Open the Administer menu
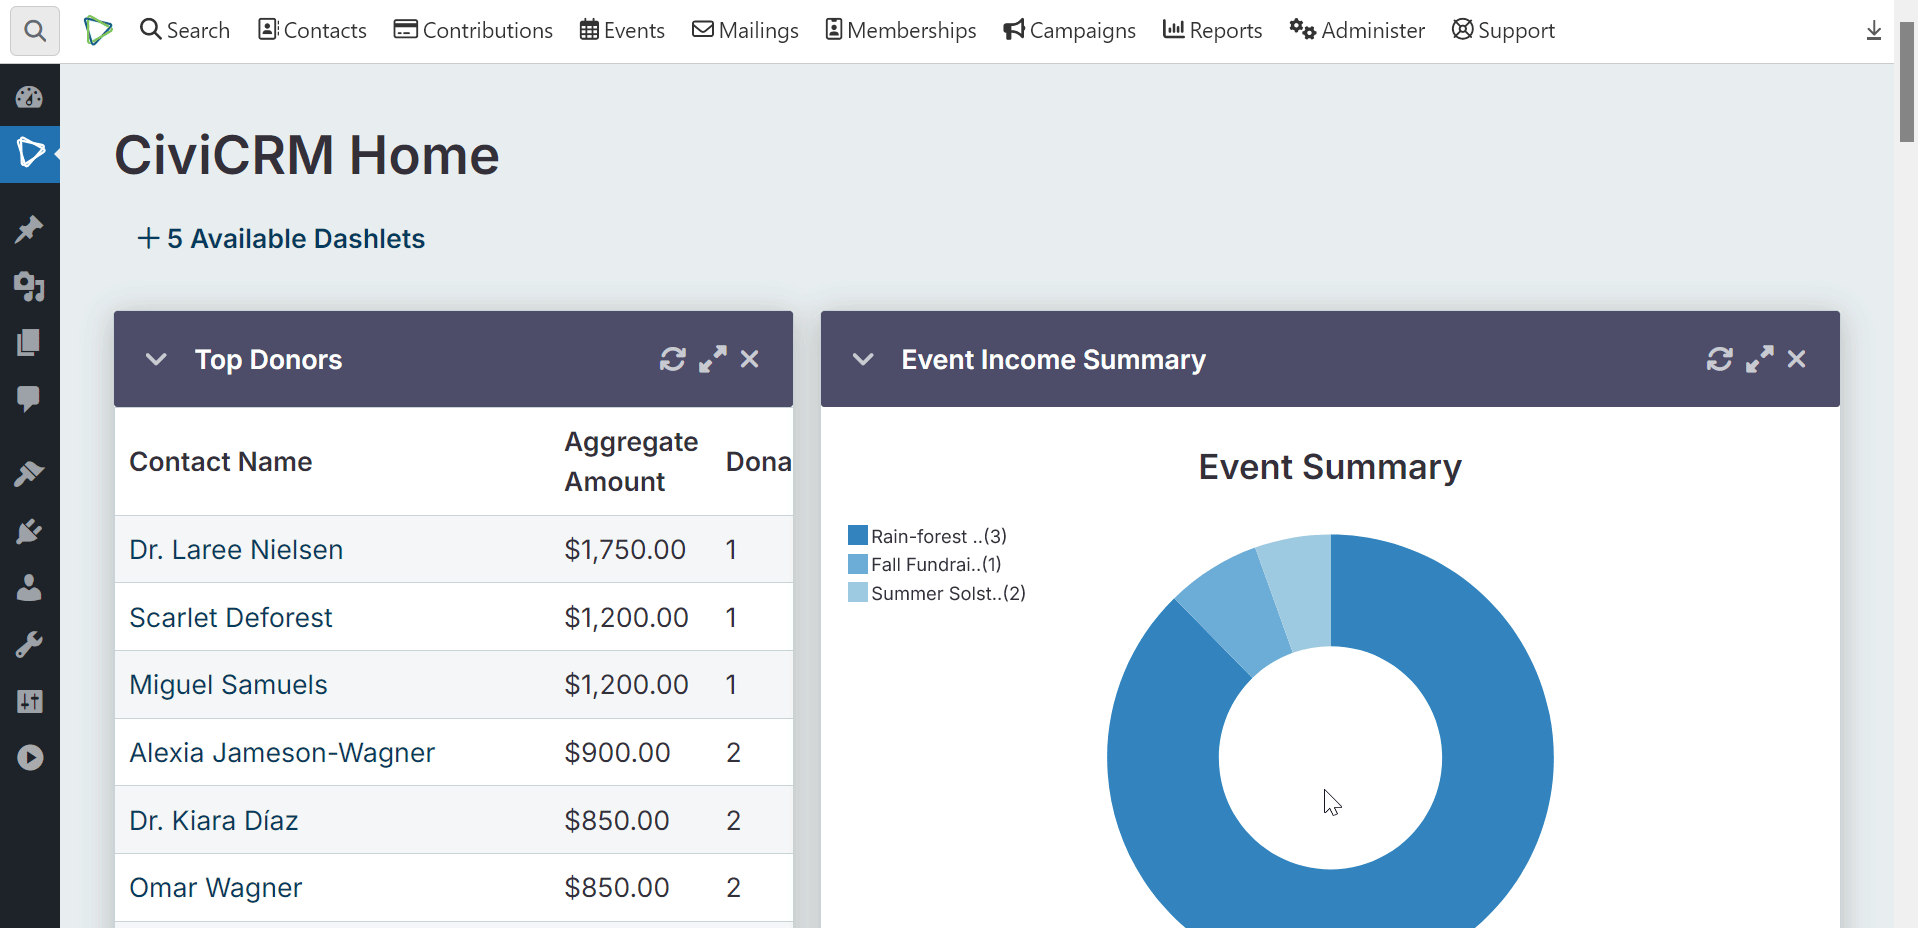 pos(1357,30)
